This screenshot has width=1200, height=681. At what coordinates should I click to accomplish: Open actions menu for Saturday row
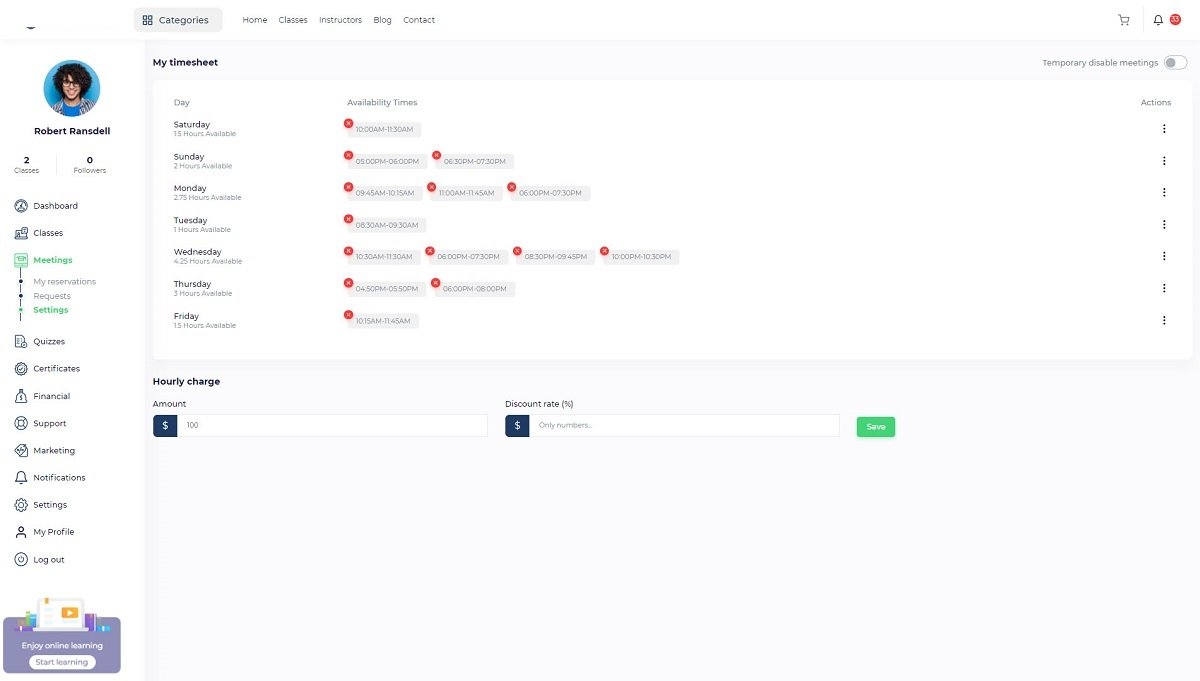click(x=1164, y=129)
